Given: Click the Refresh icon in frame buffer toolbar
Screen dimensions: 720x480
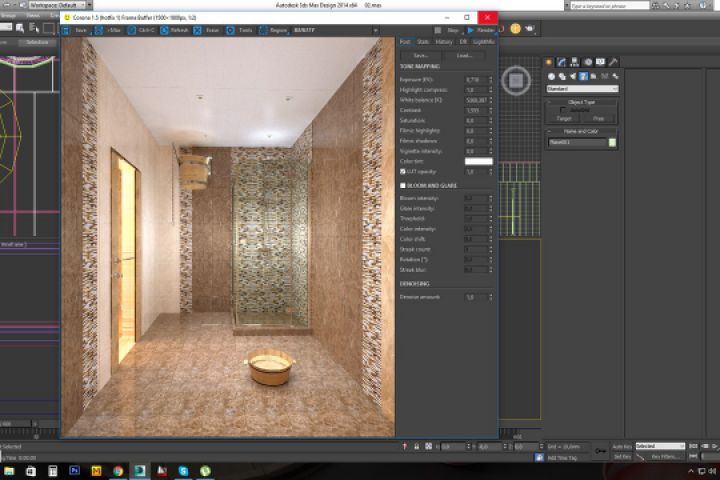Looking at the screenshot, I should 164,30.
